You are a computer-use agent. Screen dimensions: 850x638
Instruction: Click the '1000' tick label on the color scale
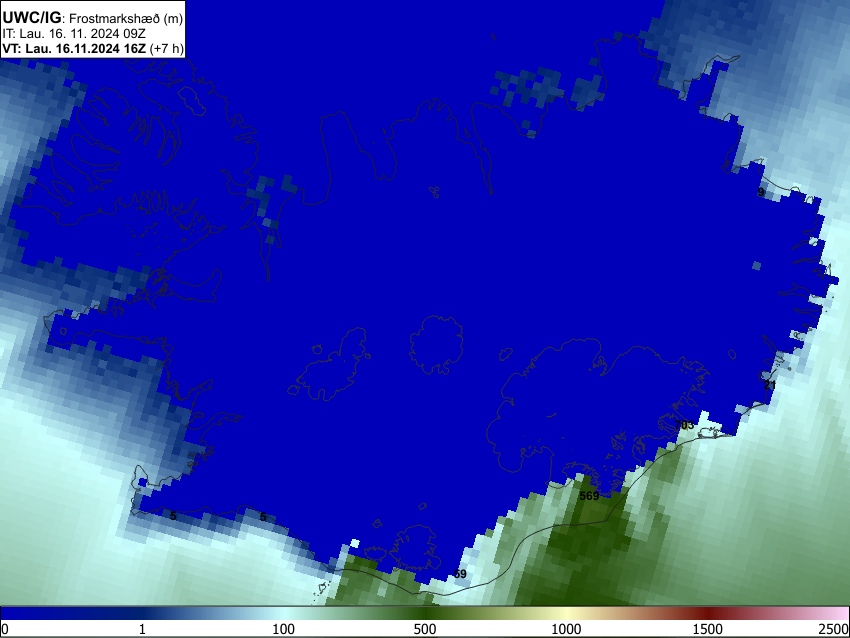[566, 629]
